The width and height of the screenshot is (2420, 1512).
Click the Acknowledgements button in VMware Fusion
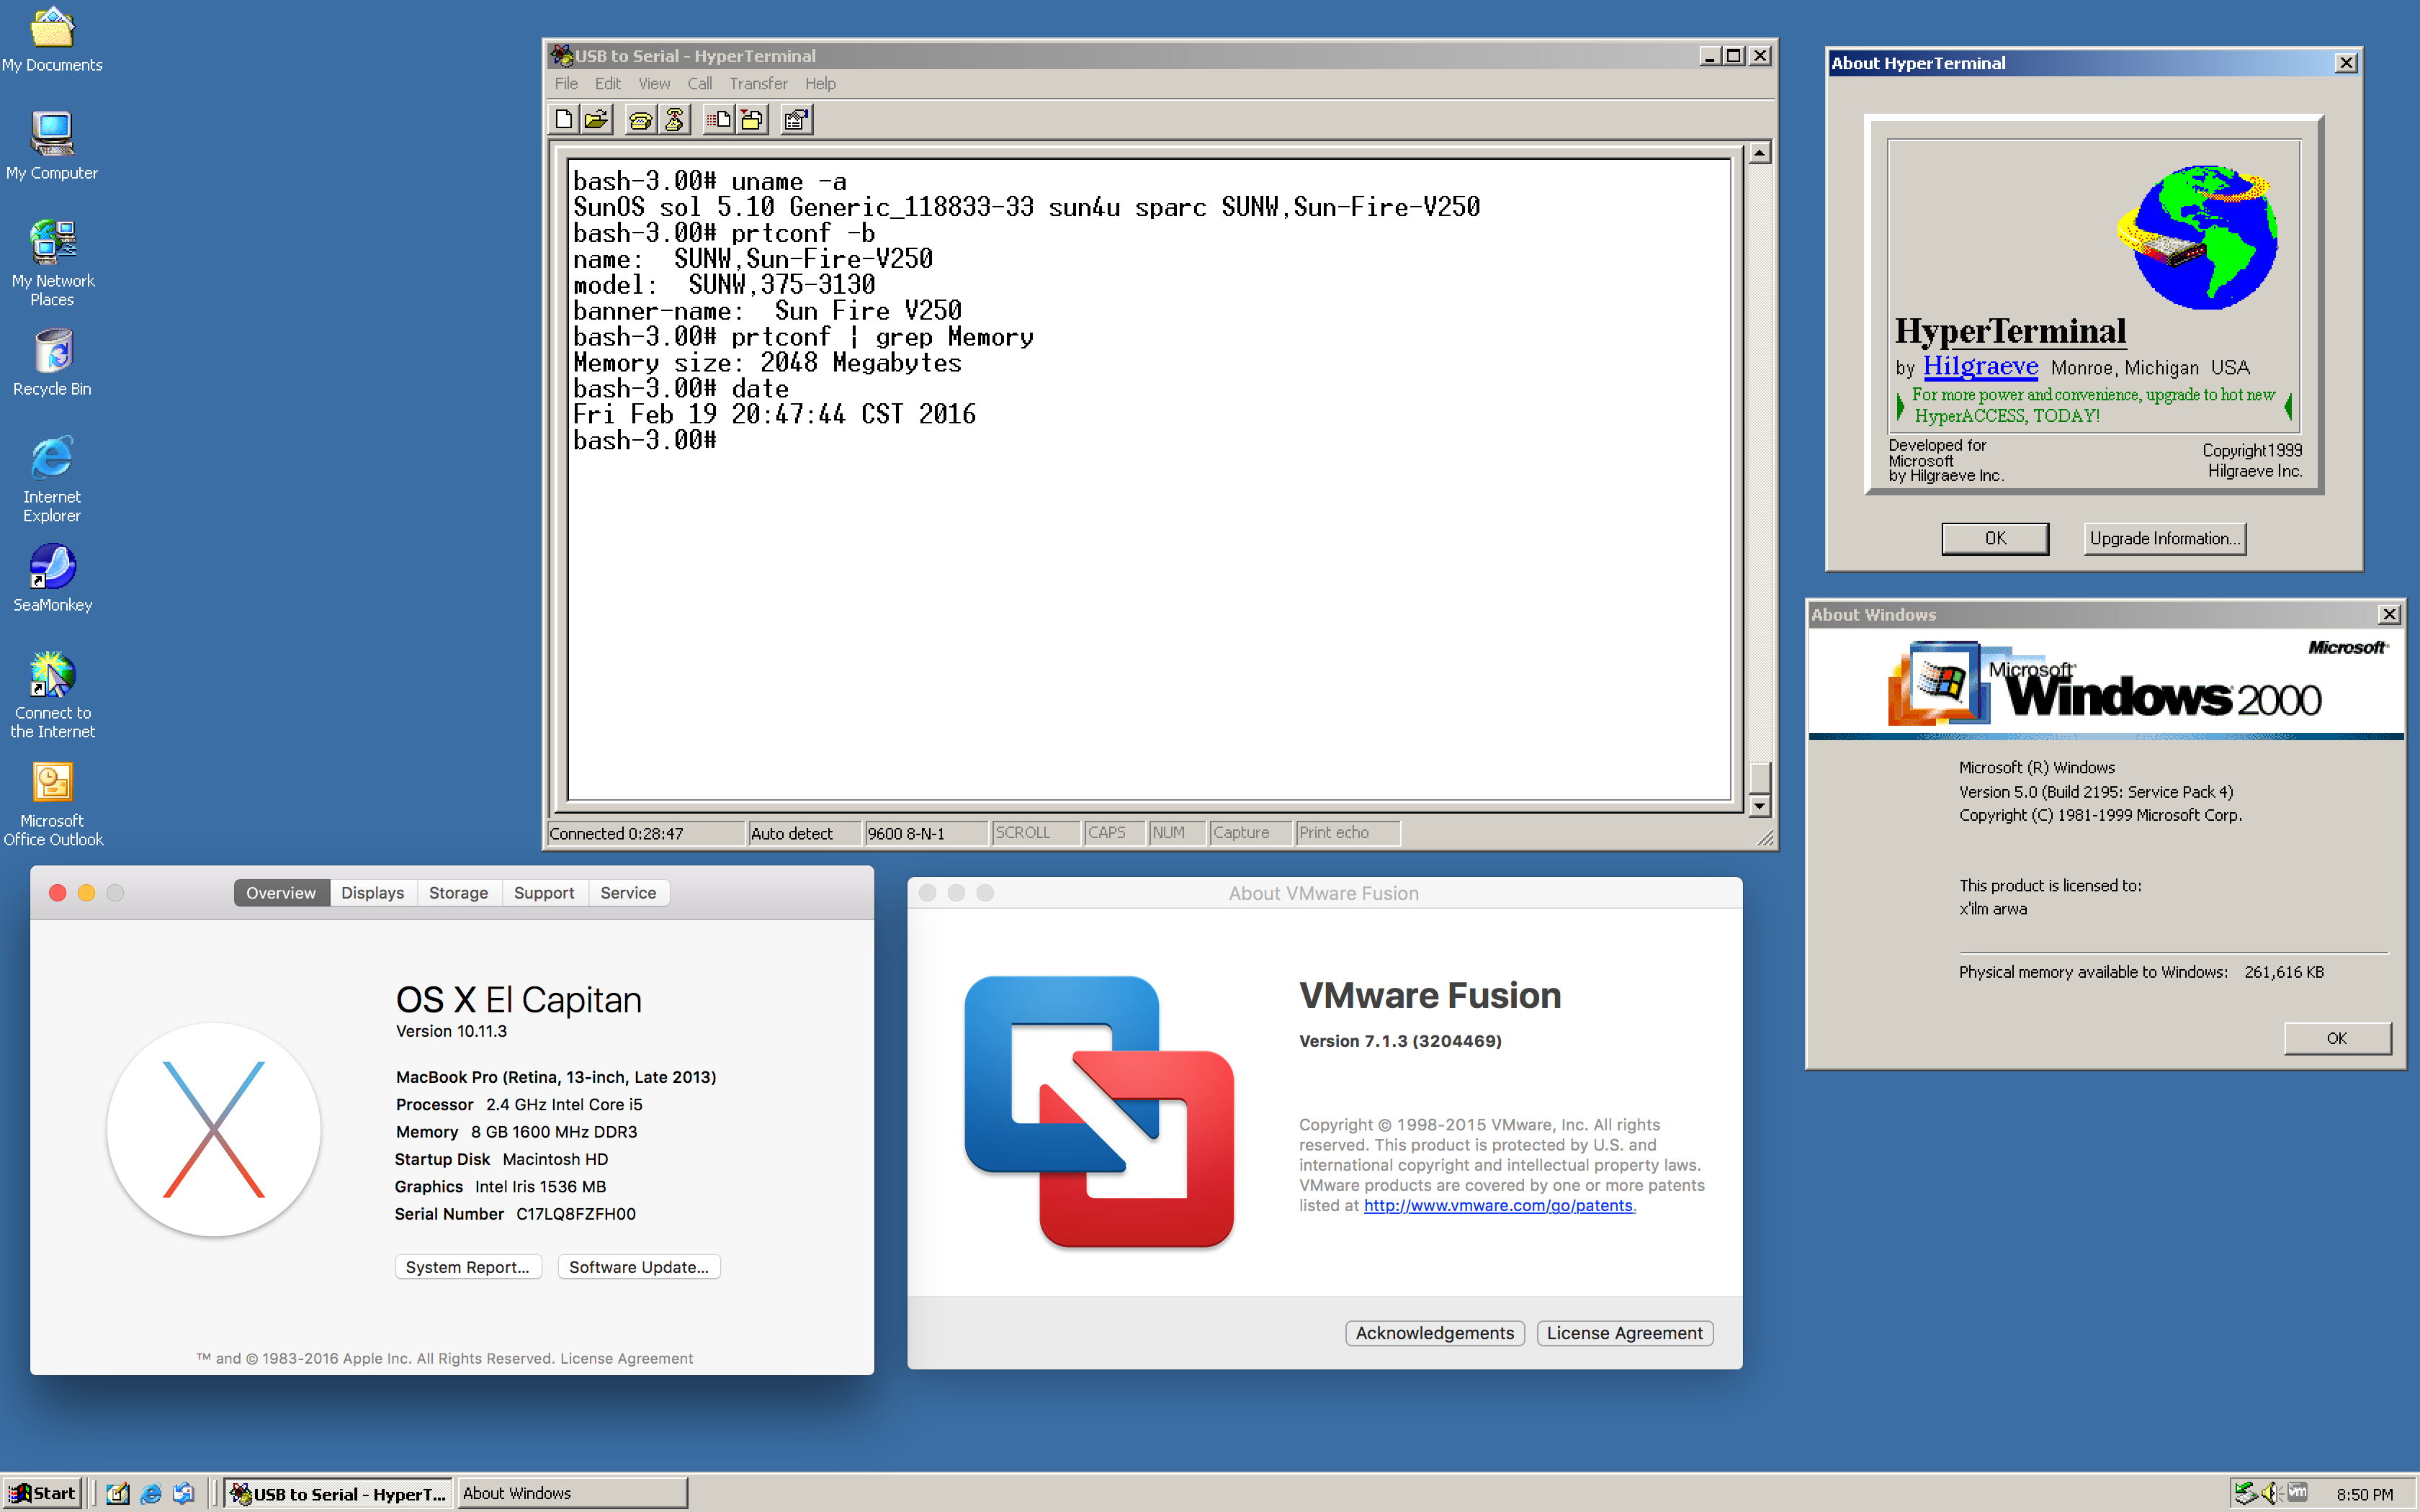[1434, 1333]
